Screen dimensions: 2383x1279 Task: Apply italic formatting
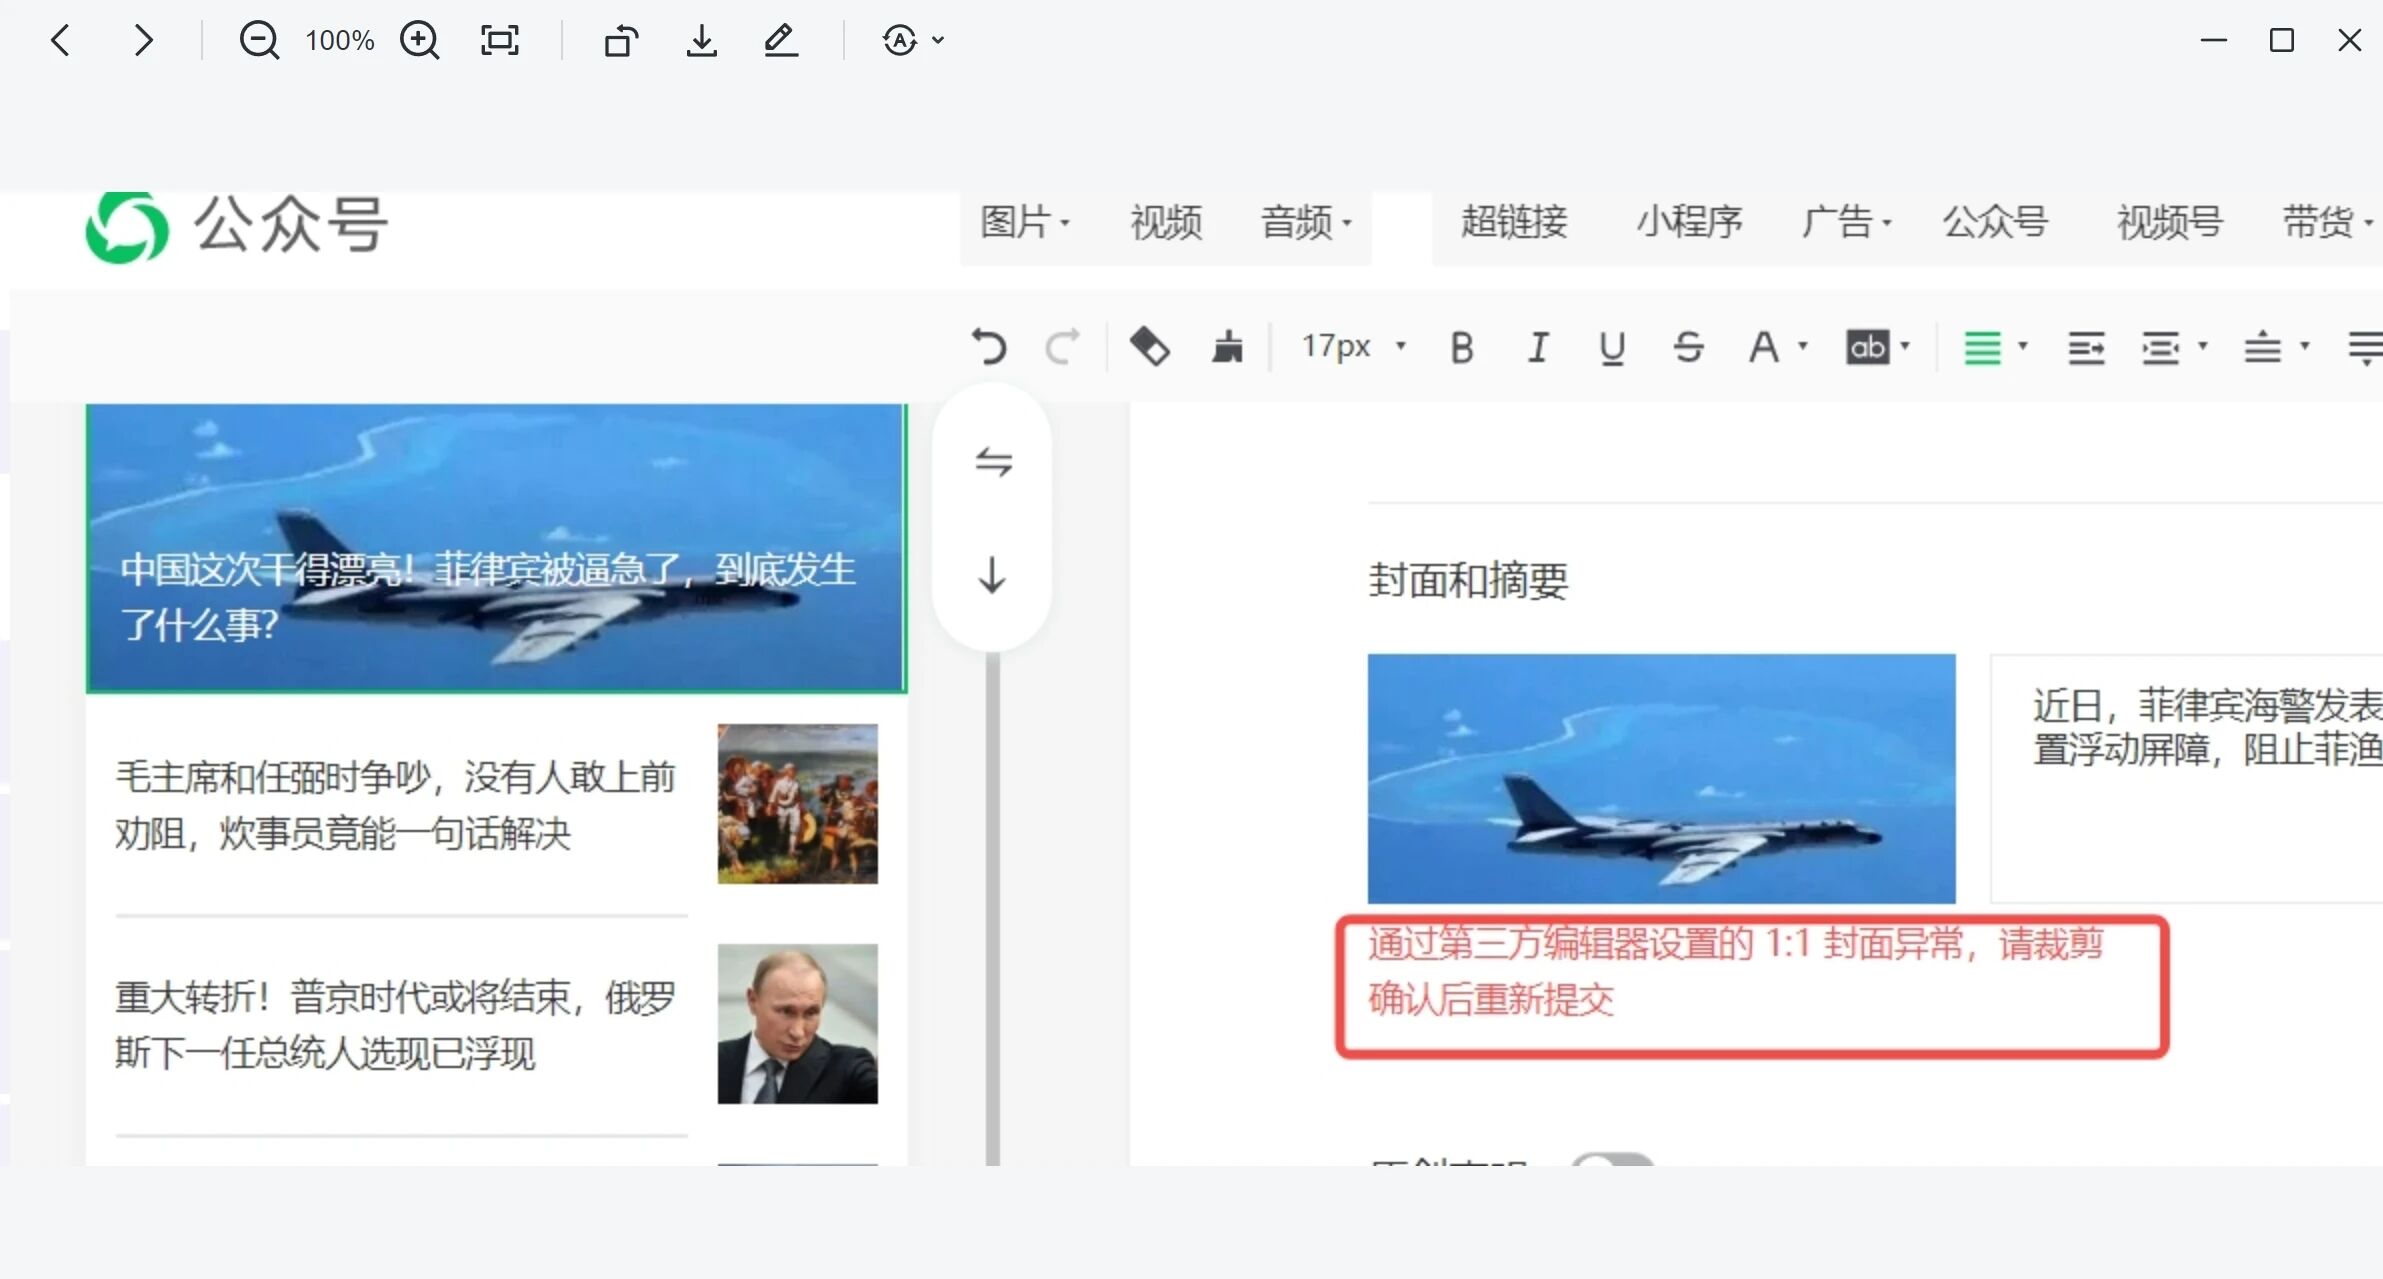point(1537,347)
